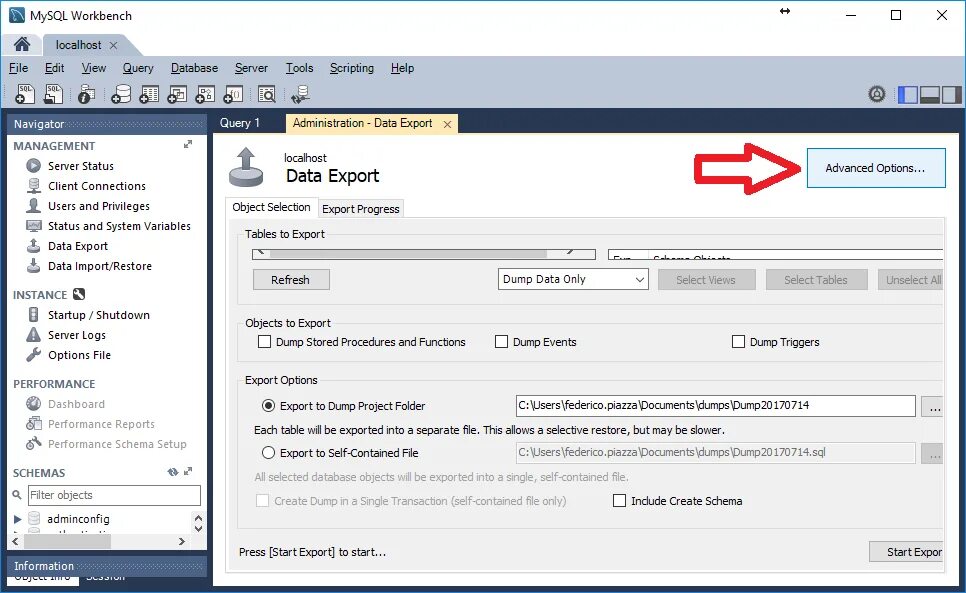
Task: Click the dump project folder path field
Action: pos(715,406)
